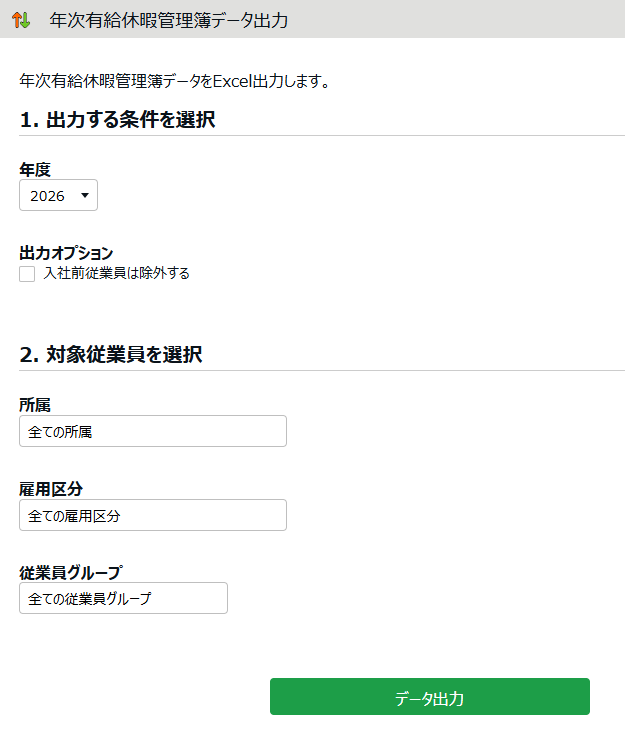Click the 2026 value in year box
The width and height of the screenshot is (625, 747).
point(47,196)
